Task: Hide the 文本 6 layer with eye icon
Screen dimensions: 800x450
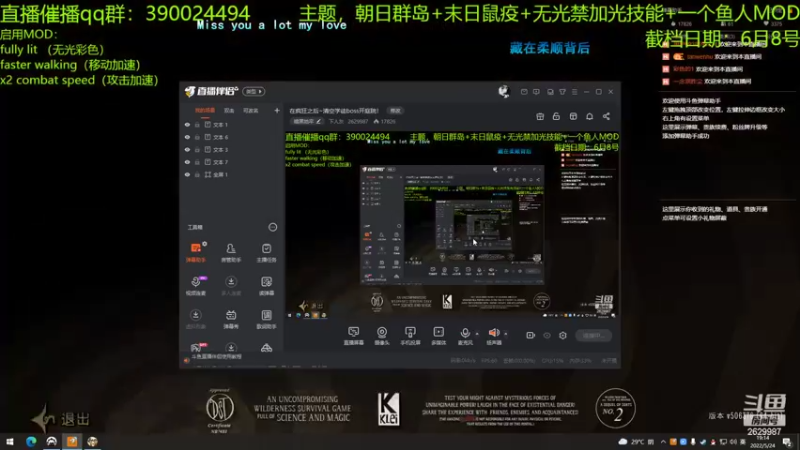Action: pyautogui.click(x=187, y=137)
